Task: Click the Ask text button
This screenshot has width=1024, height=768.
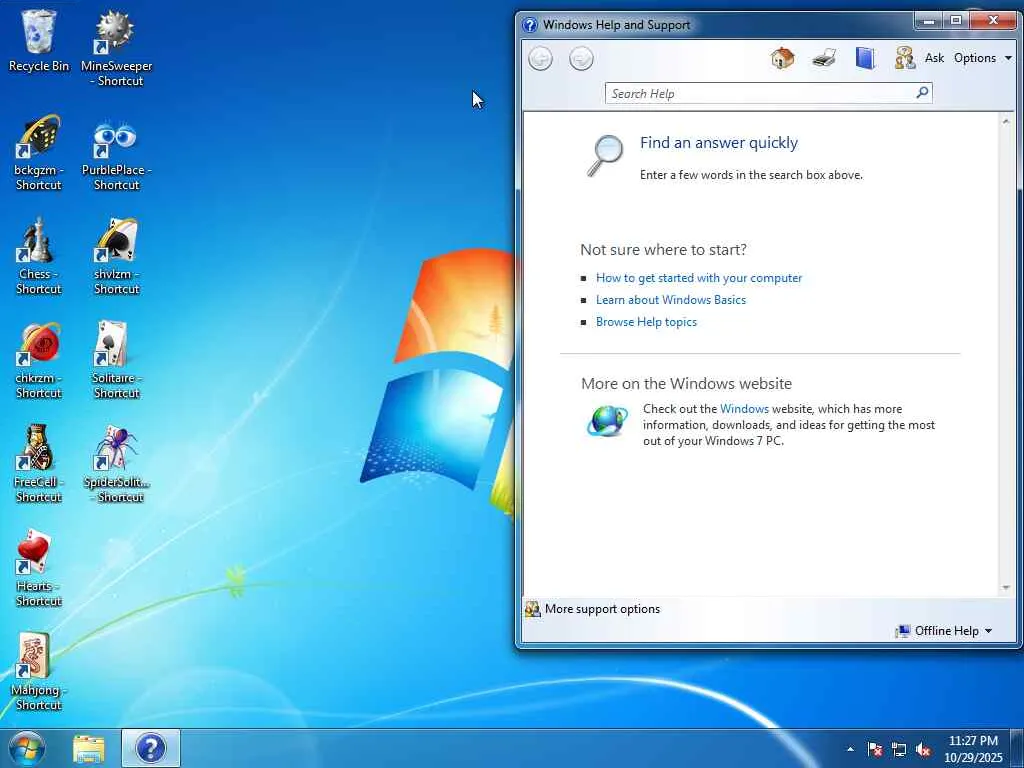Action: pos(935,58)
